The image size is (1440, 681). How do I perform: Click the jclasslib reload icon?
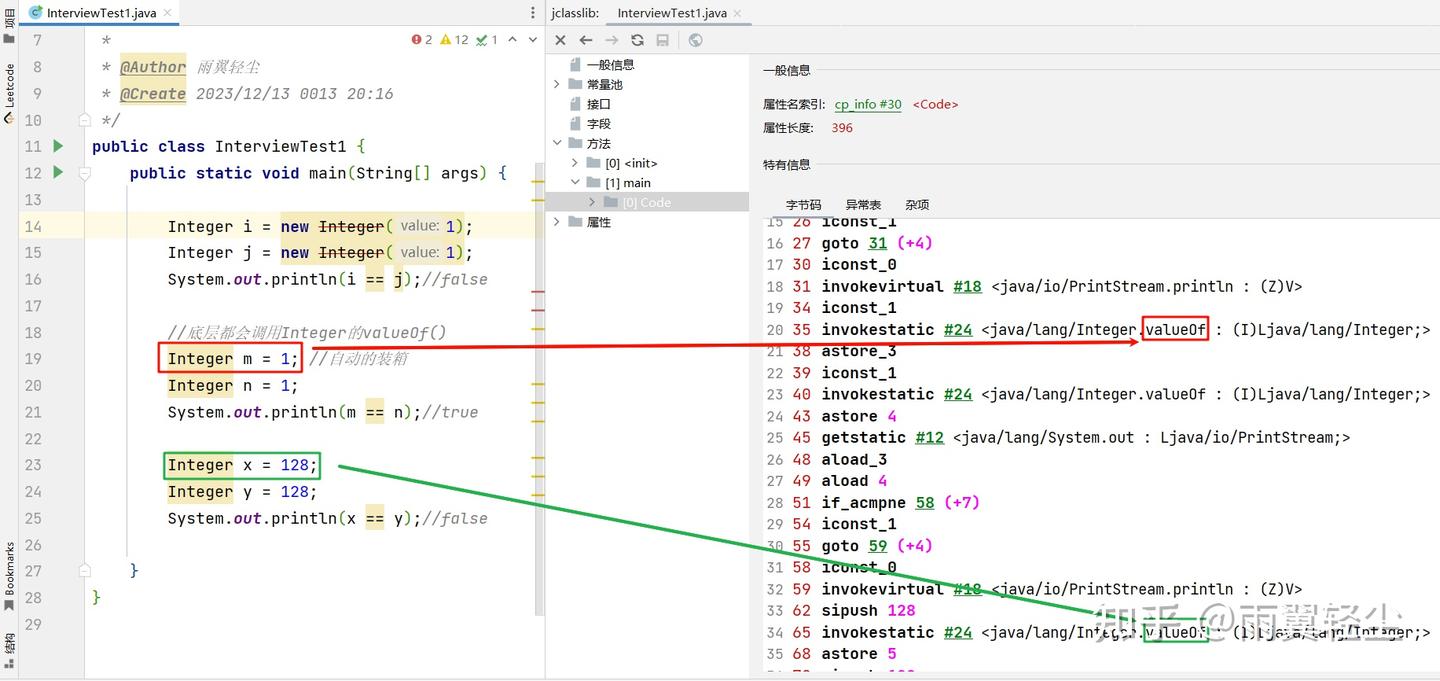tap(637, 40)
